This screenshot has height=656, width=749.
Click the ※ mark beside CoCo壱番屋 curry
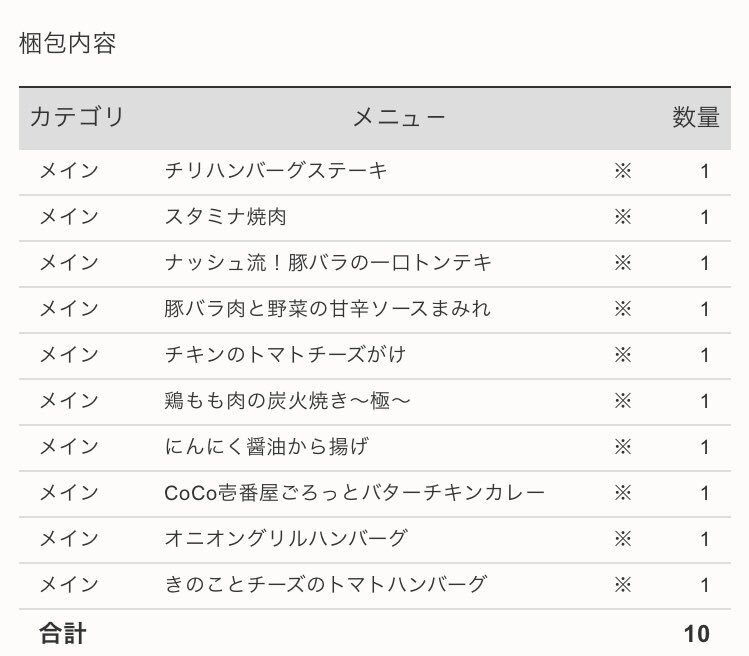tap(623, 493)
